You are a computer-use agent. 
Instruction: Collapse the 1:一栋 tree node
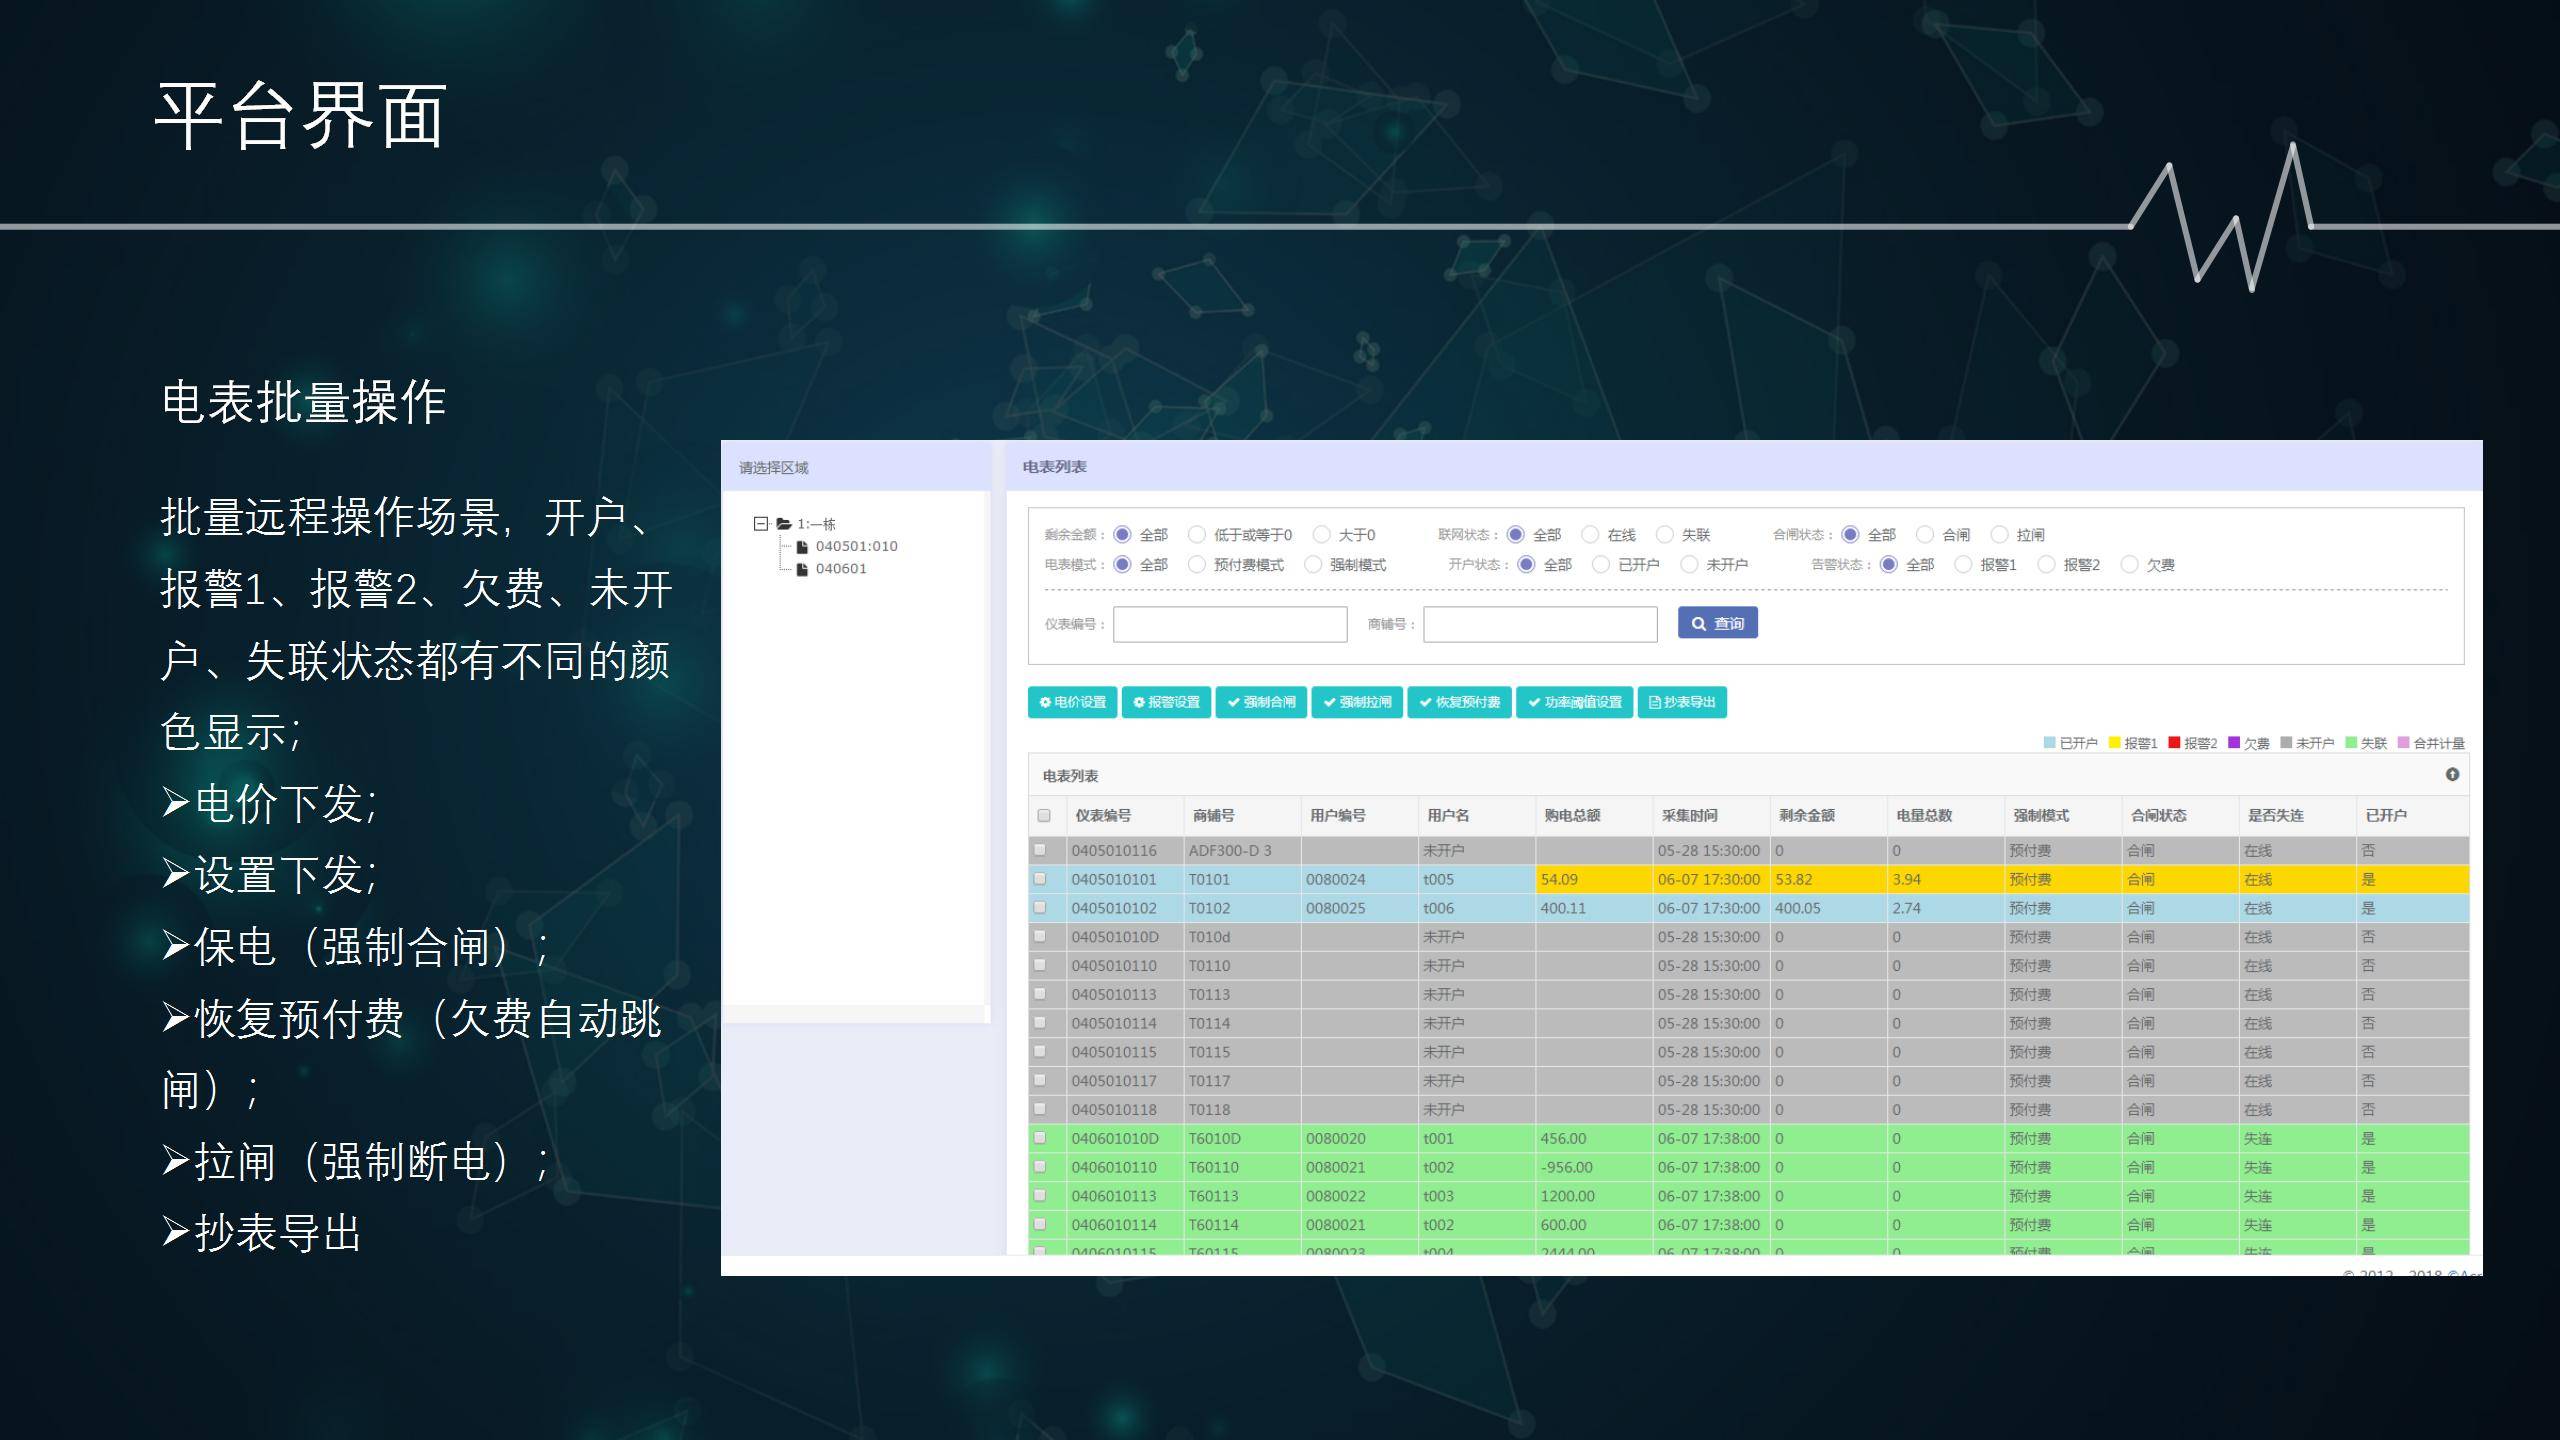tap(761, 524)
